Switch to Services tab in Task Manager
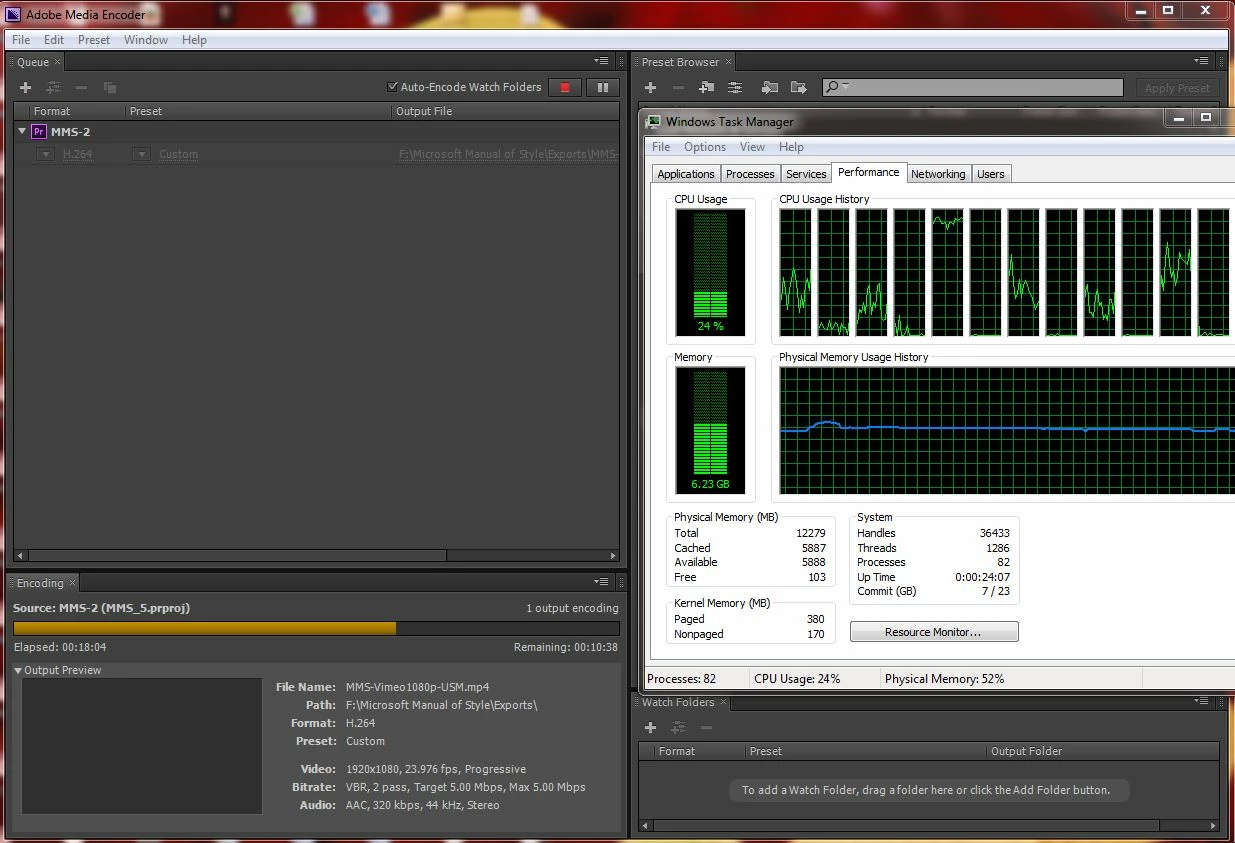The width and height of the screenshot is (1235, 843). (x=806, y=174)
